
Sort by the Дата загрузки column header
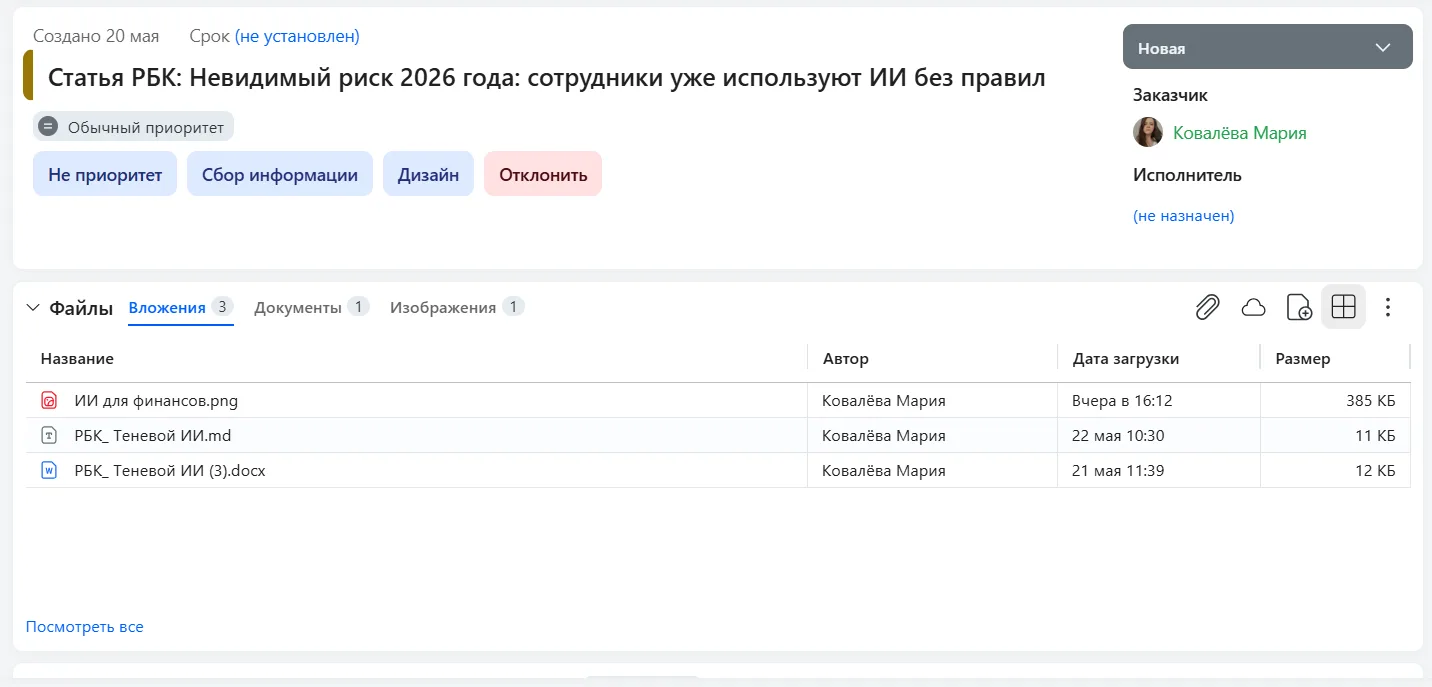click(x=1126, y=359)
